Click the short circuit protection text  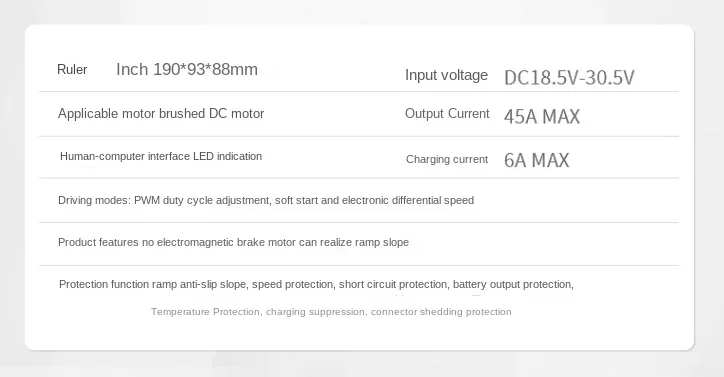click(394, 284)
